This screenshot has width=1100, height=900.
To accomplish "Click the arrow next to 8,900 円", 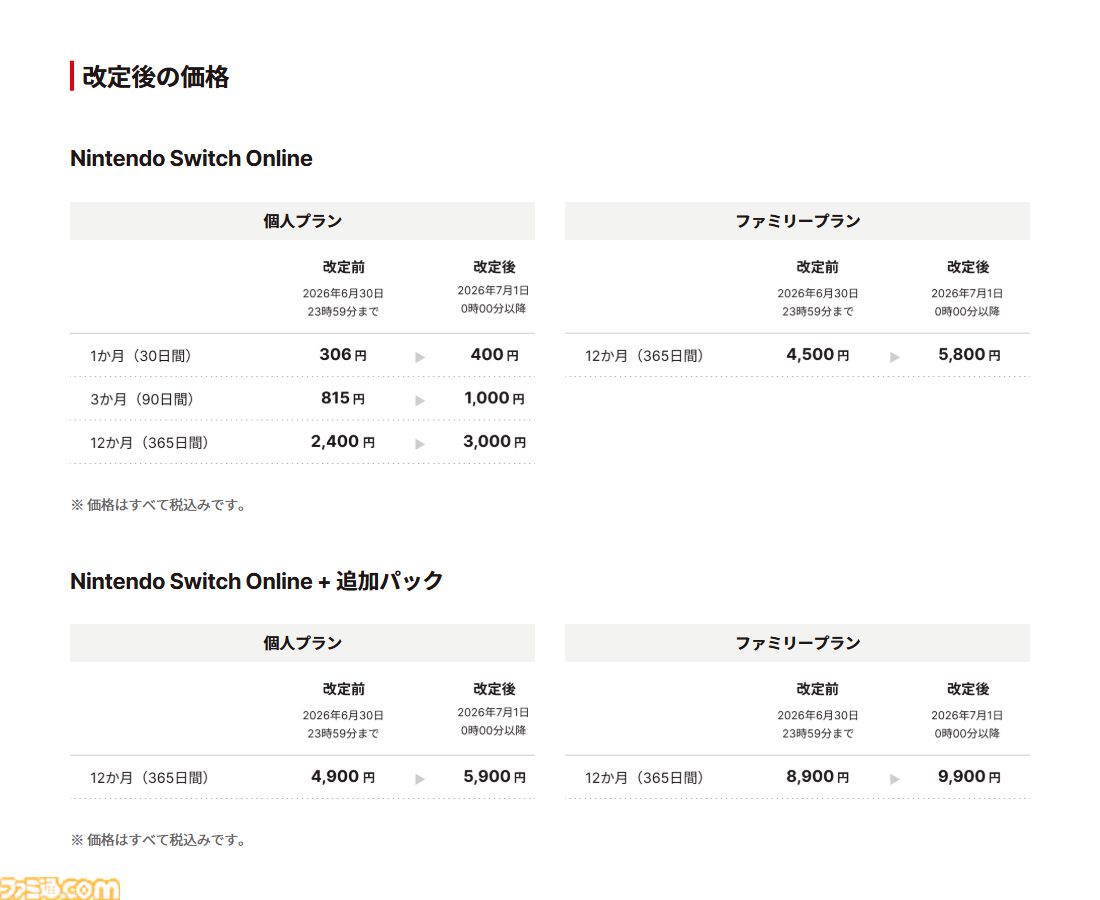I will [894, 779].
